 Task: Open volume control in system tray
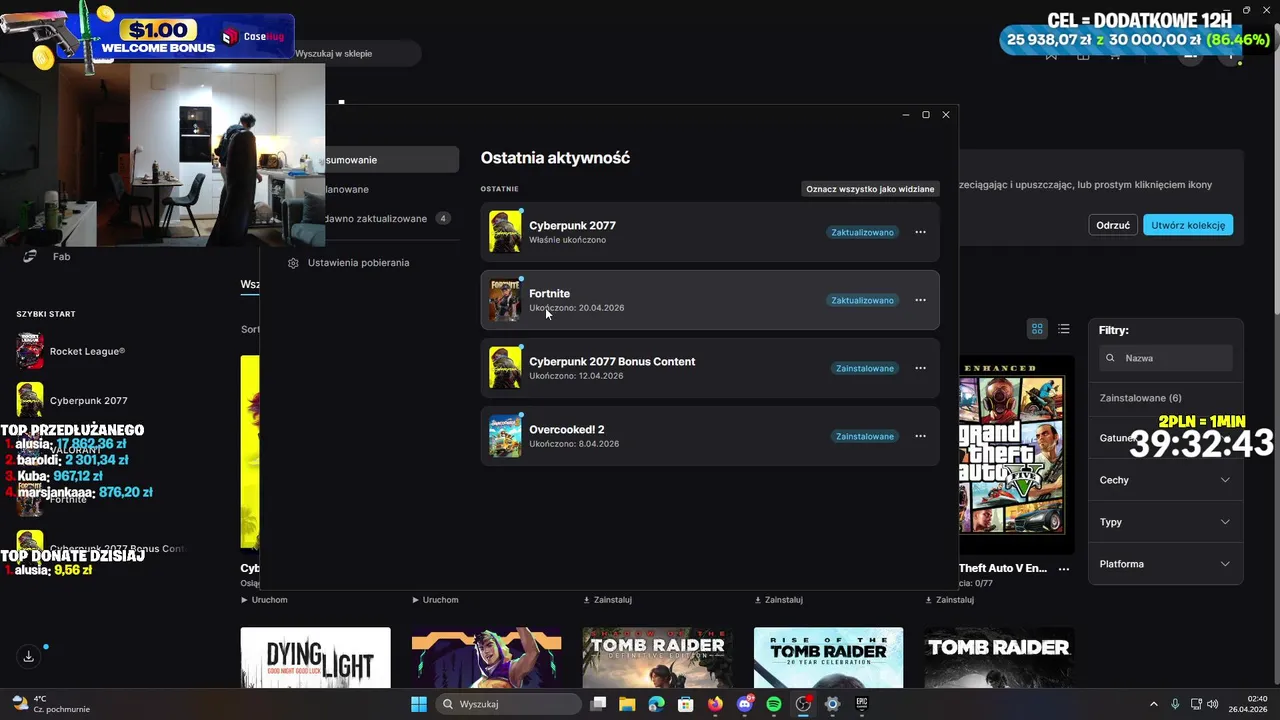coord(1212,704)
